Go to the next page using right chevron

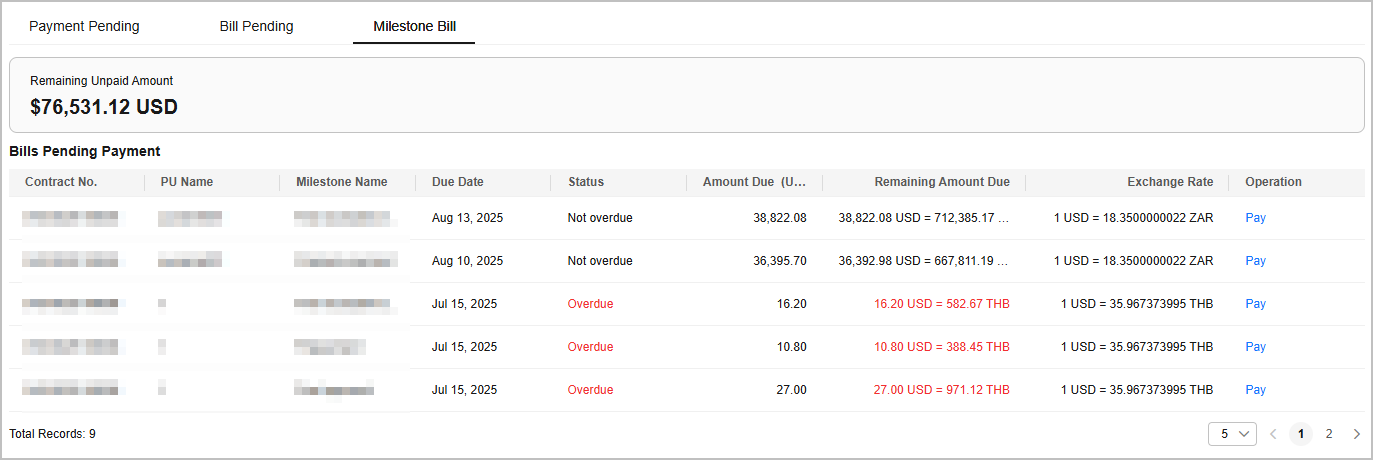1356,434
